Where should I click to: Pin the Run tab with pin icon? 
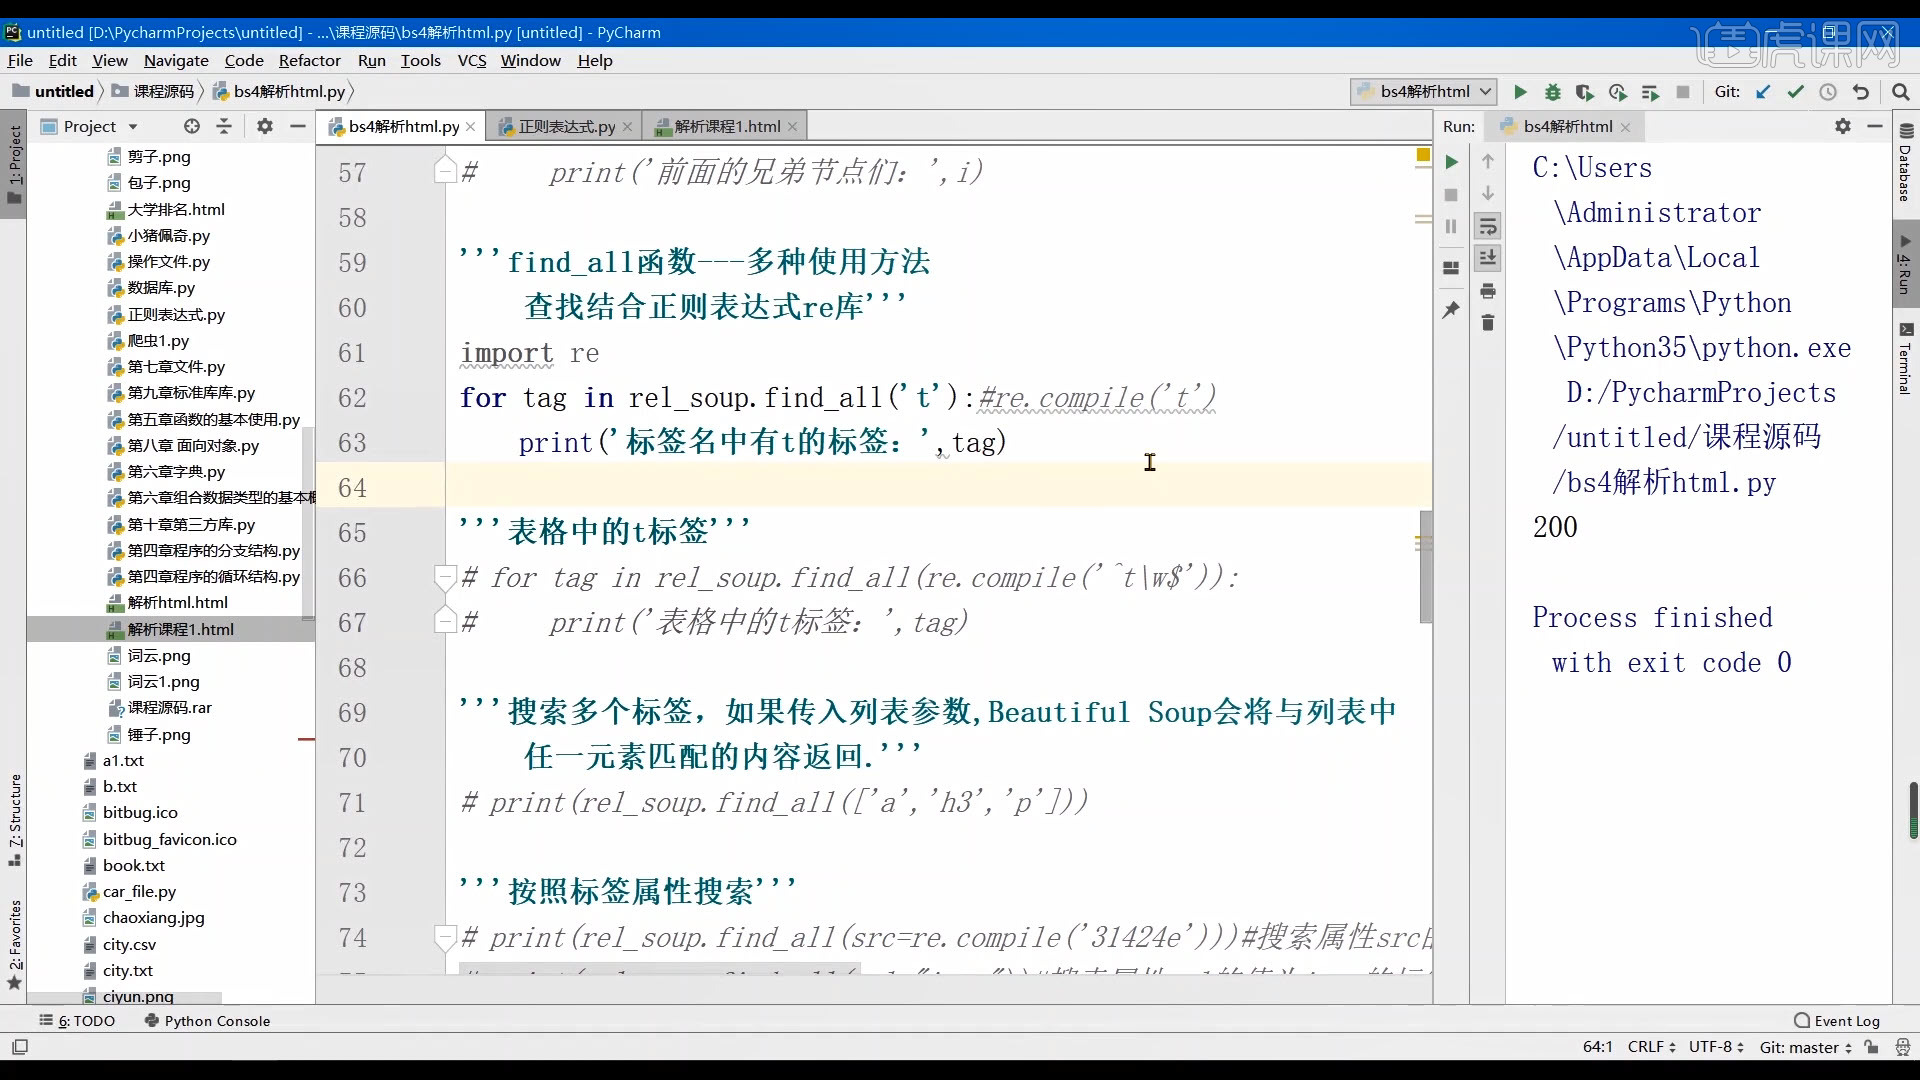pyautogui.click(x=1451, y=310)
